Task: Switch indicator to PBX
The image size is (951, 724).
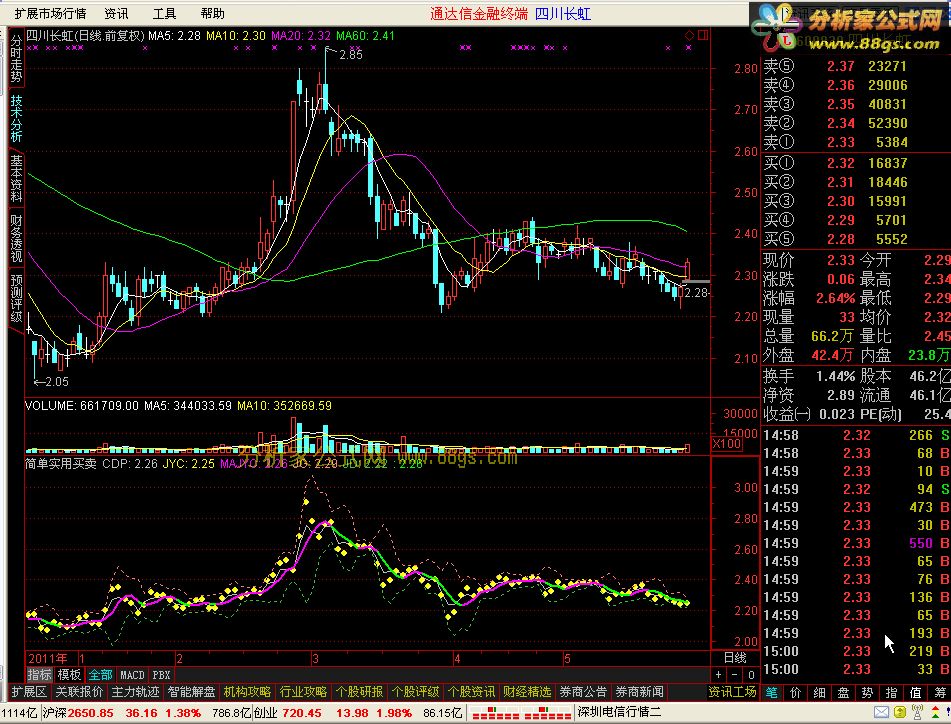Action: (x=161, y=674)
